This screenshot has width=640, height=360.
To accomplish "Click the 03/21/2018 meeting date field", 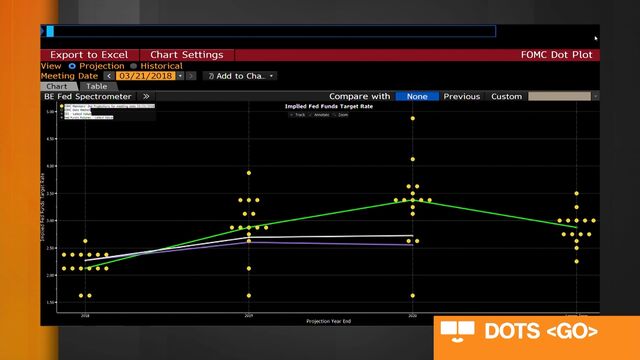I will (x=146, y=76).
